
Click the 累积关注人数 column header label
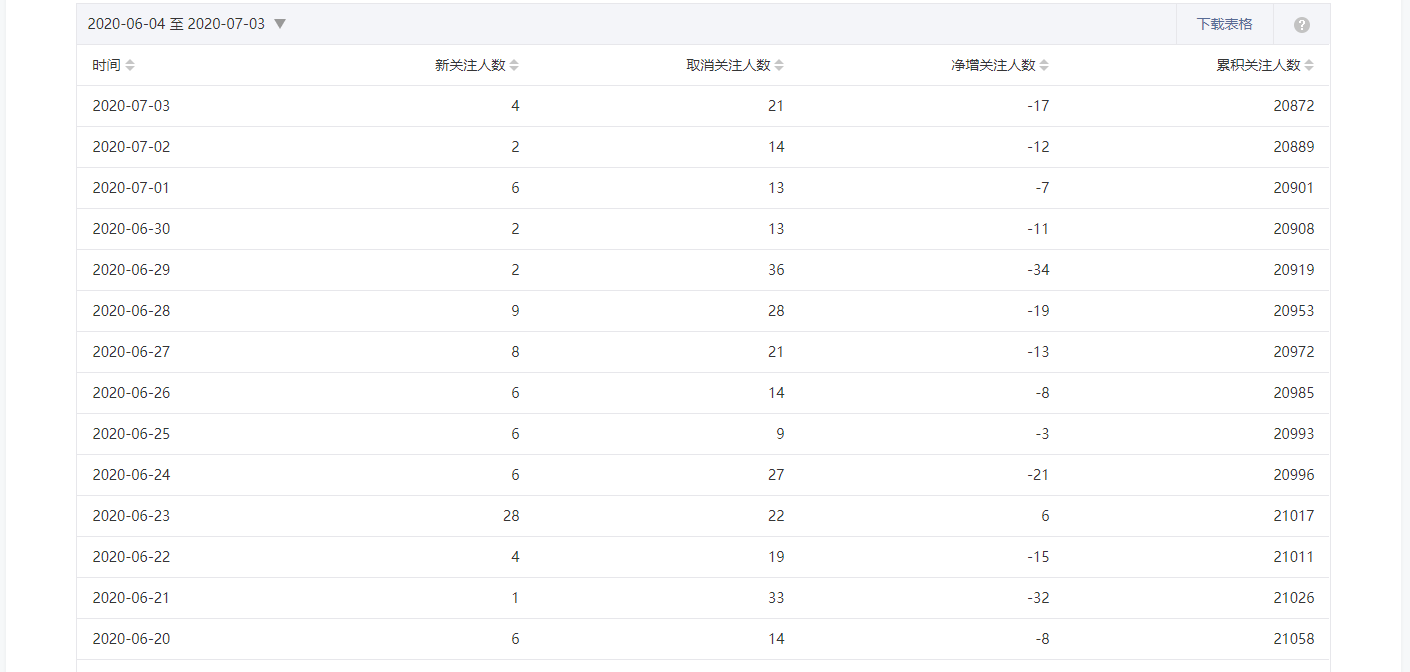pyautogui.click(x=1258, y=65)
